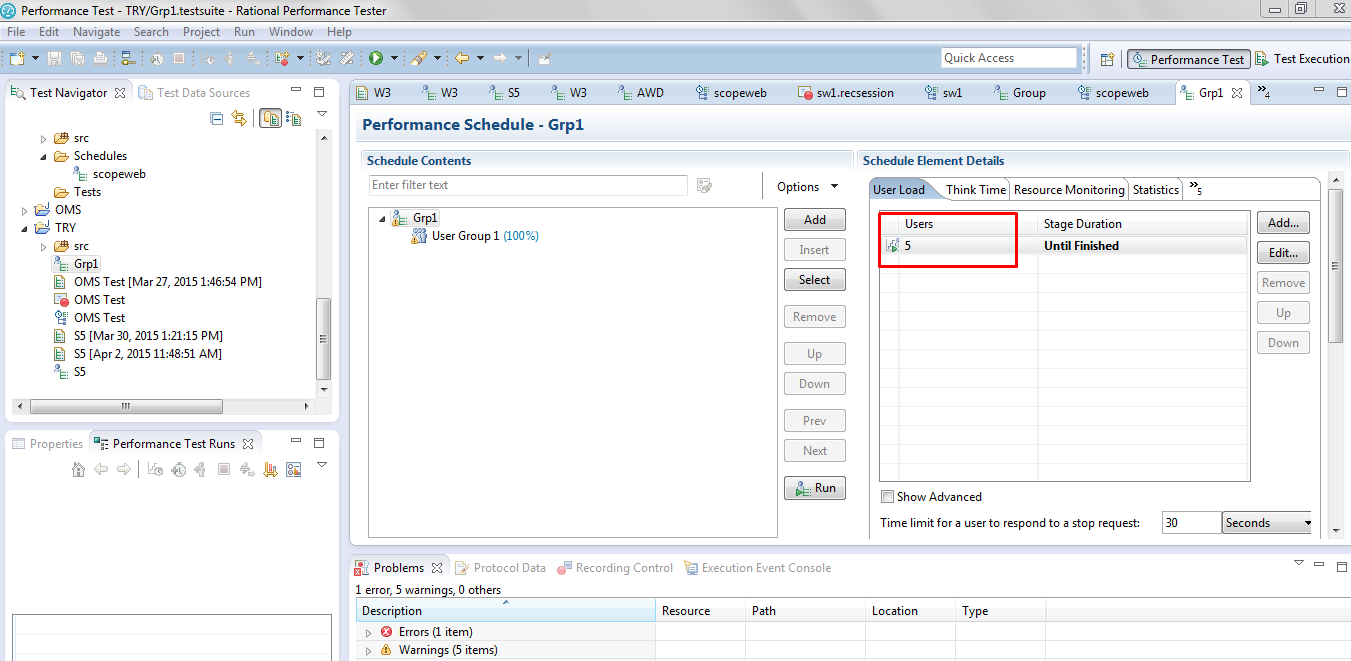Open the Run toolbar dropdown arrow
Viewport: 1351px width, 661px height.
394,58
